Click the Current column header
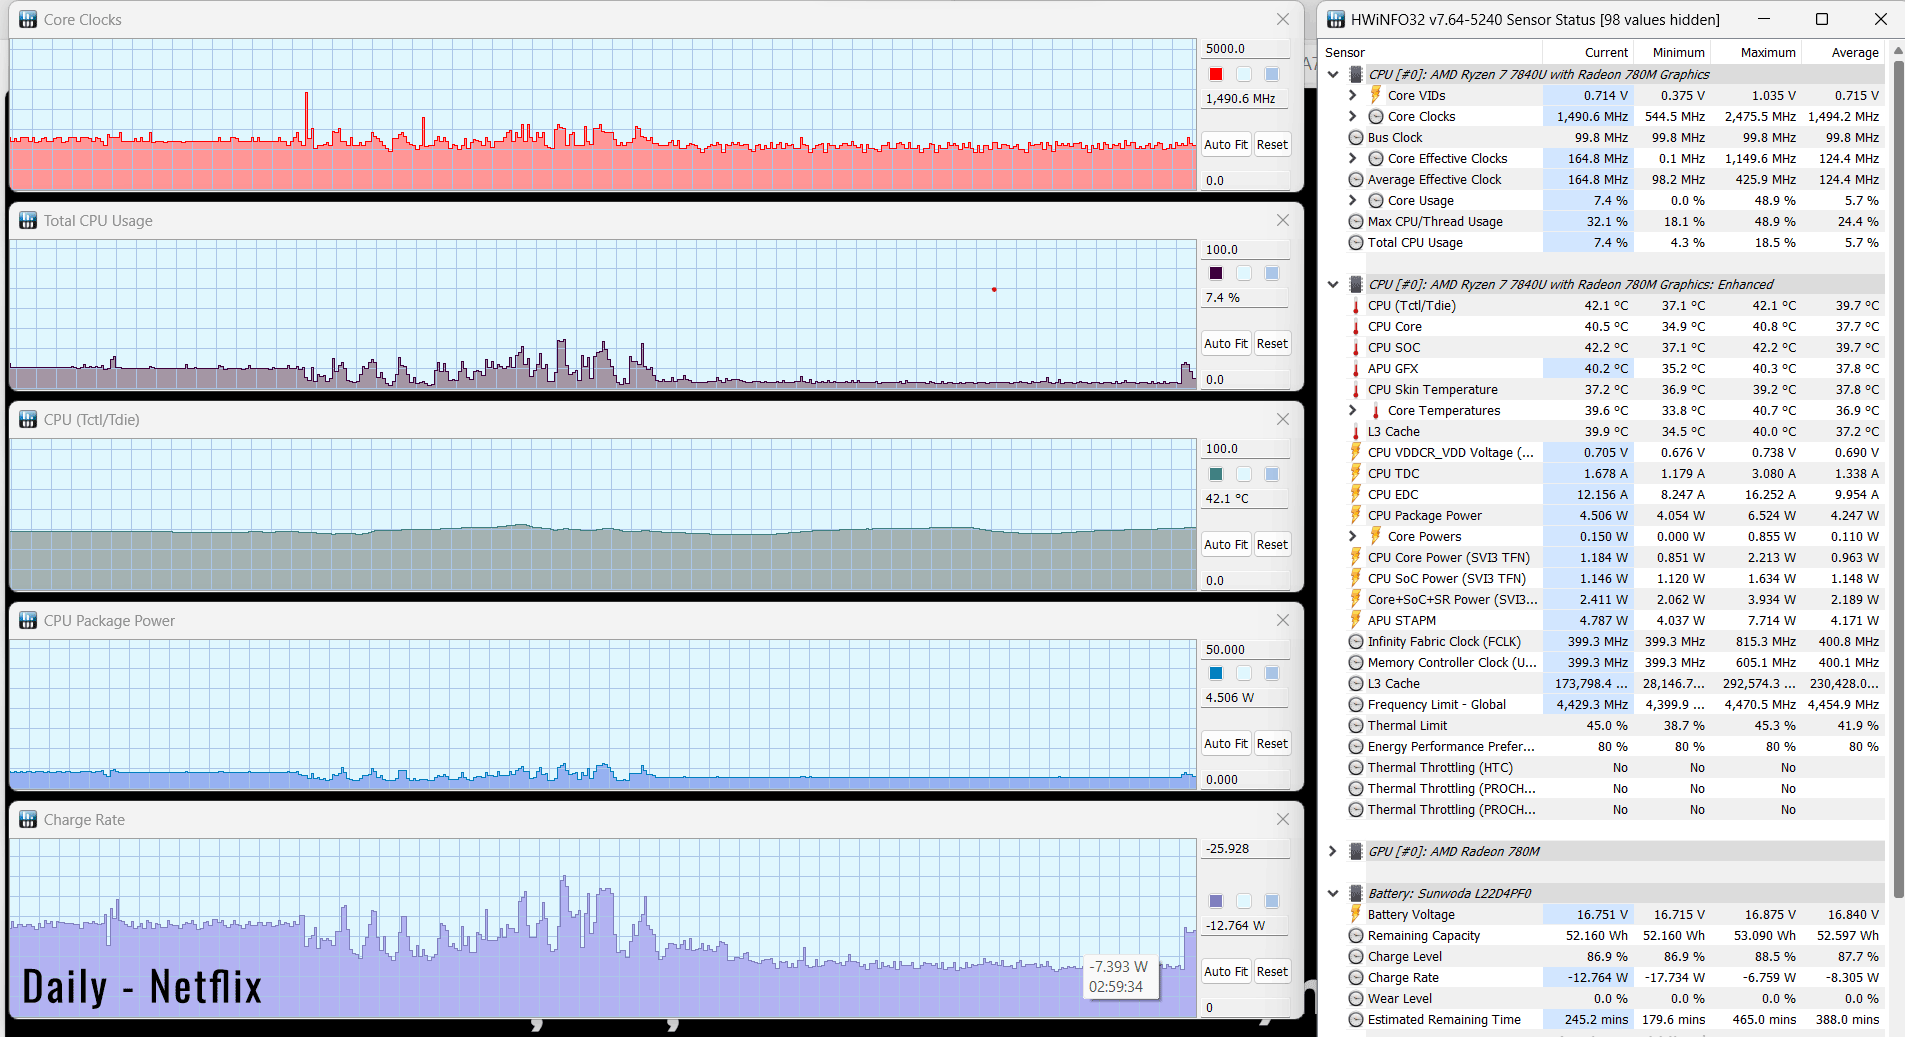The width and height of the screenshot is (1905, 1037). tap(1589, 52)
